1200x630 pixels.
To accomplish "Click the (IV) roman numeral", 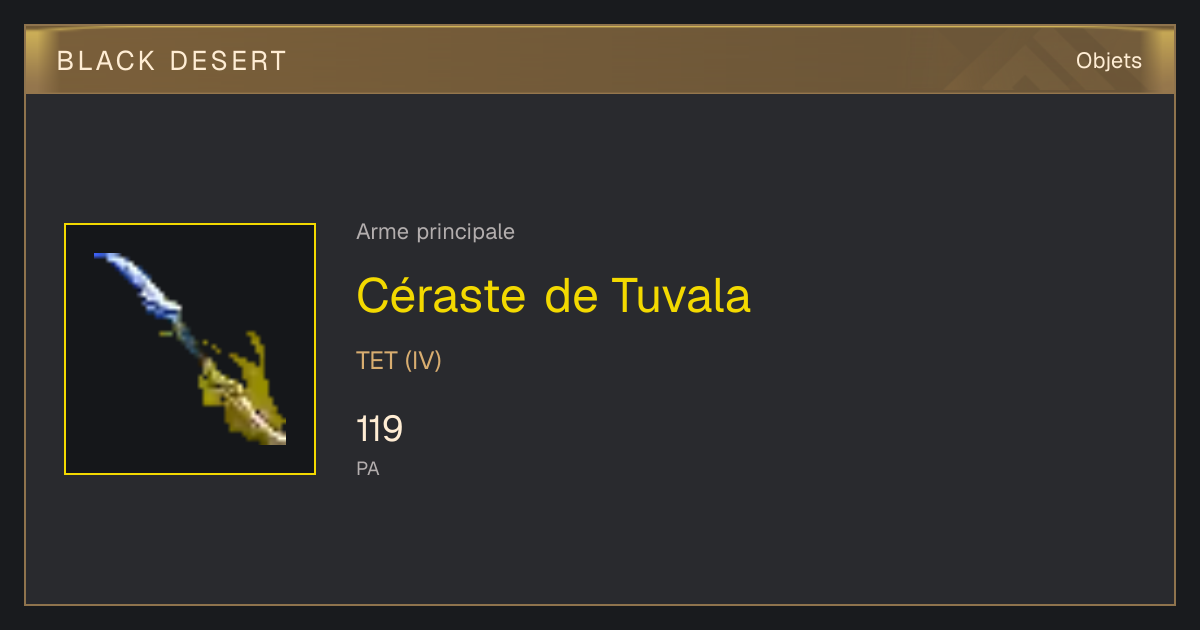I will [x=423, y=361].
